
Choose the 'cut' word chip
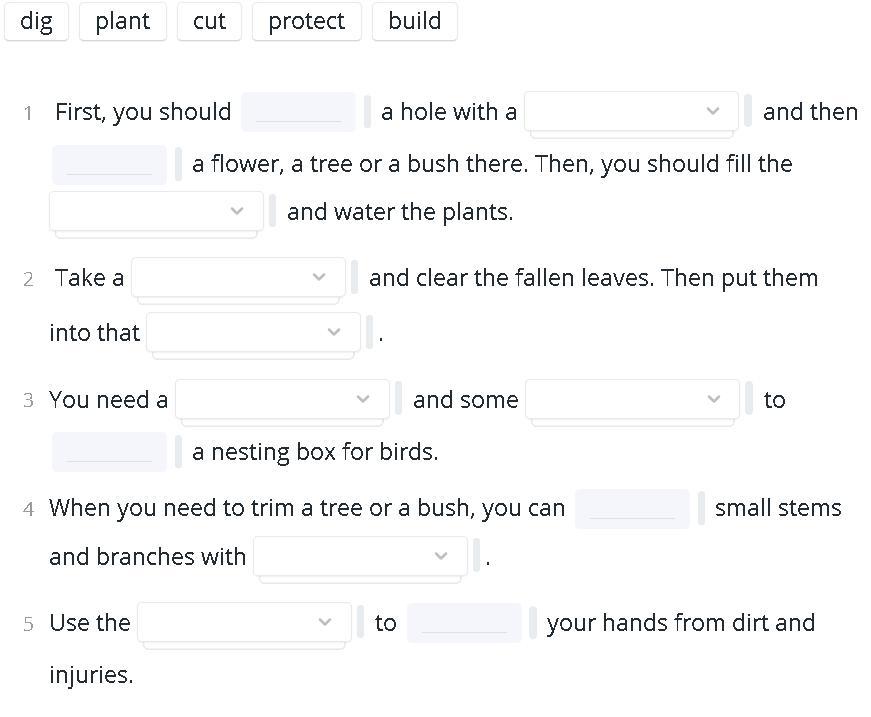(209, 22)
